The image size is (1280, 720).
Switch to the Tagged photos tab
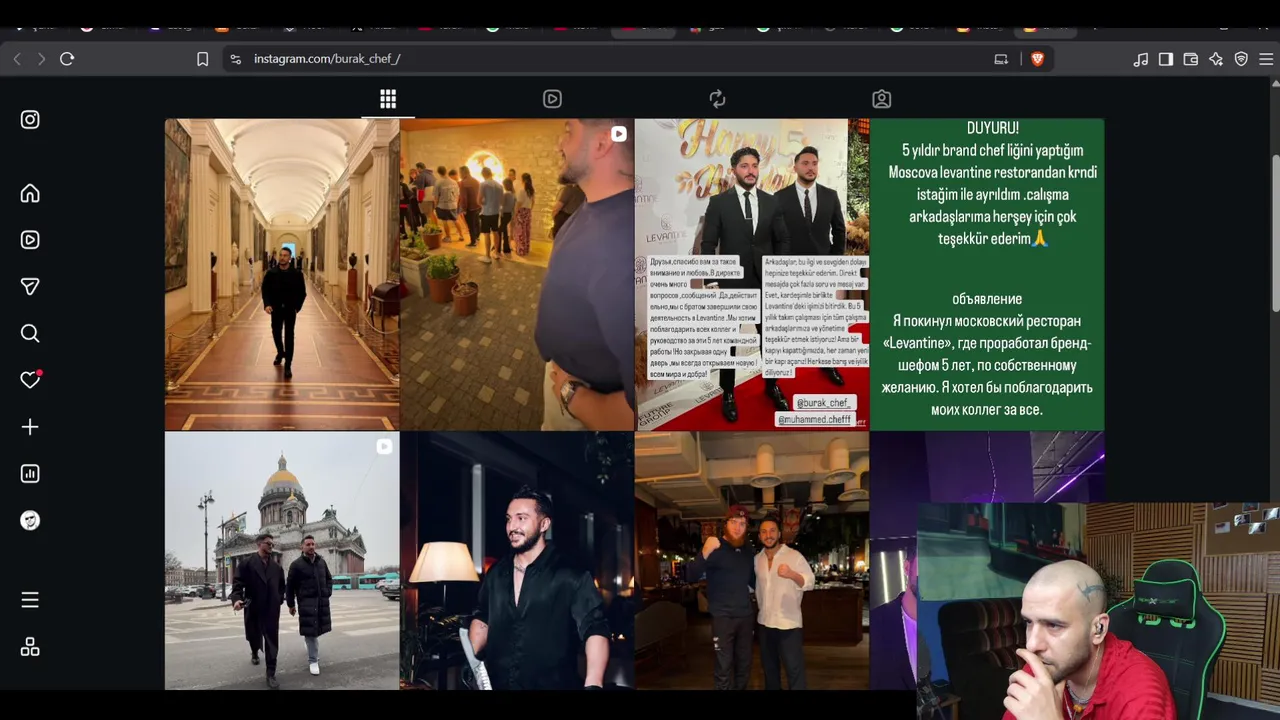click(881, 99)
